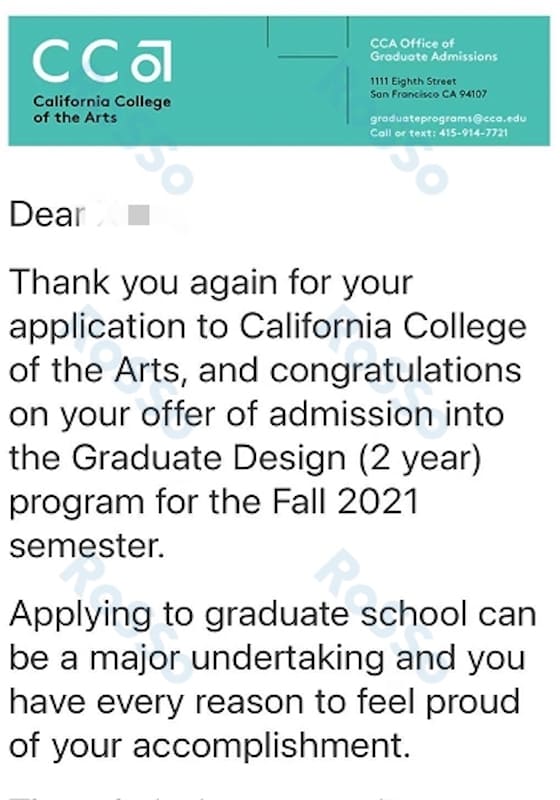Click 'Fall 2021' in the letter body
560x800 pixels.
tap(345, 502)
